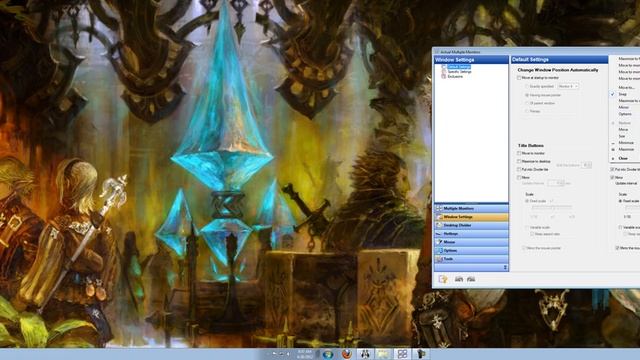Screen dimensions: 640x360
Task: Tick unchecked Put into Divider tile checkbox
Action: pos(519,169)
